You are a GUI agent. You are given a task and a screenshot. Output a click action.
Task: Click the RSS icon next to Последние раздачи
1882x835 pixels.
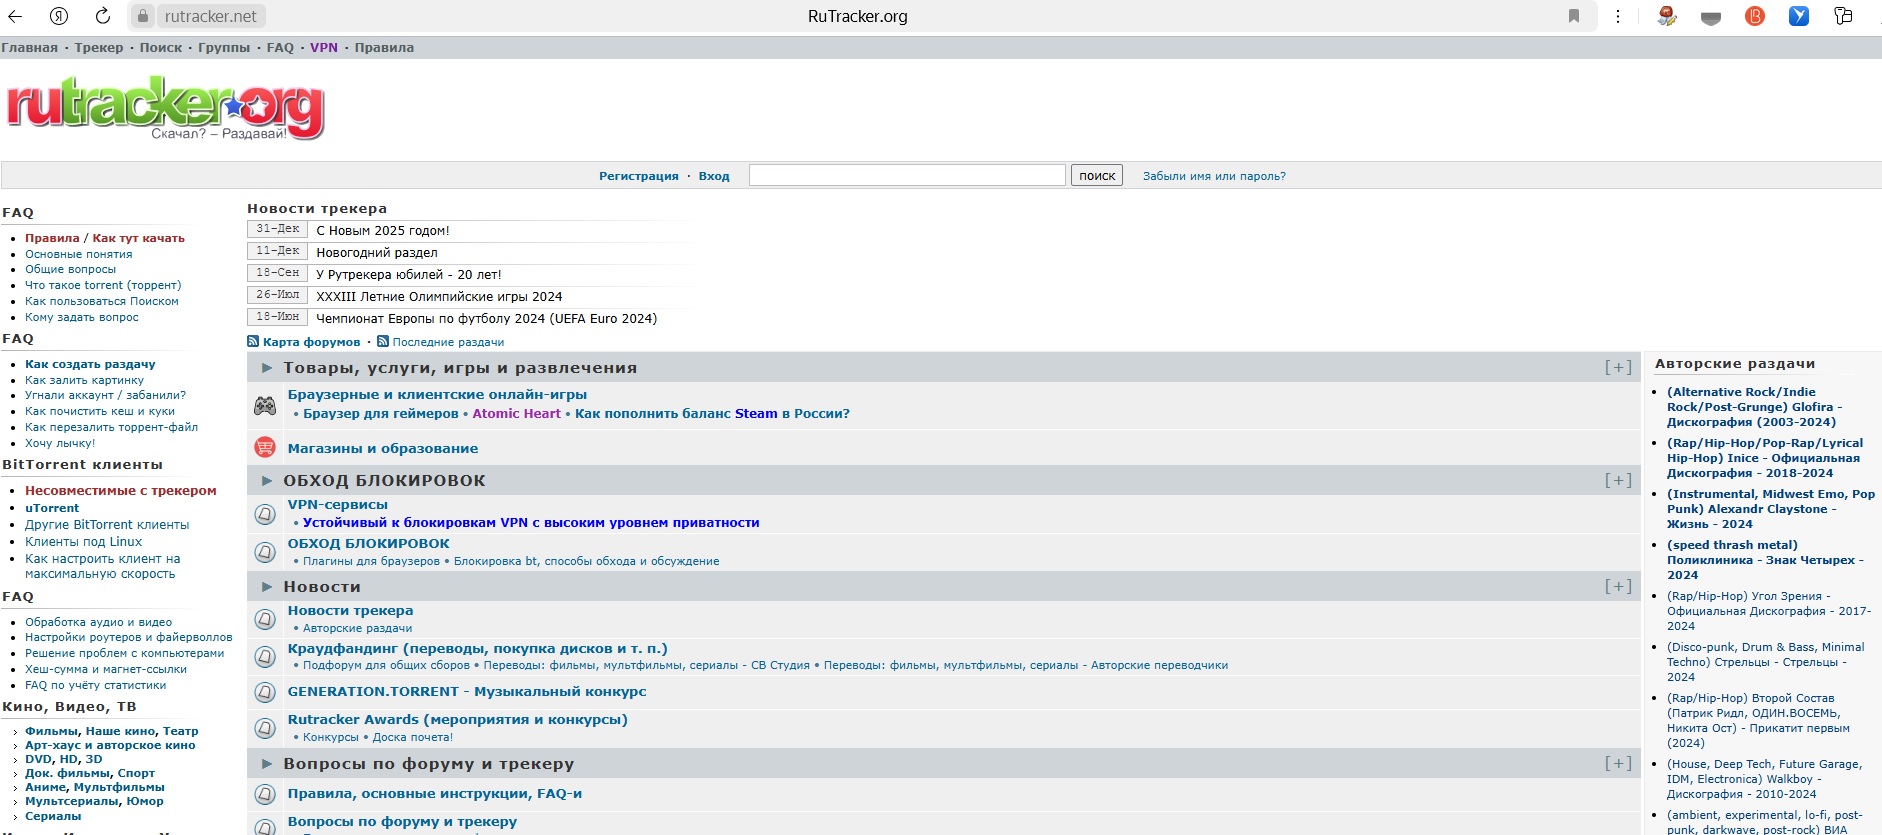point(382,342)
